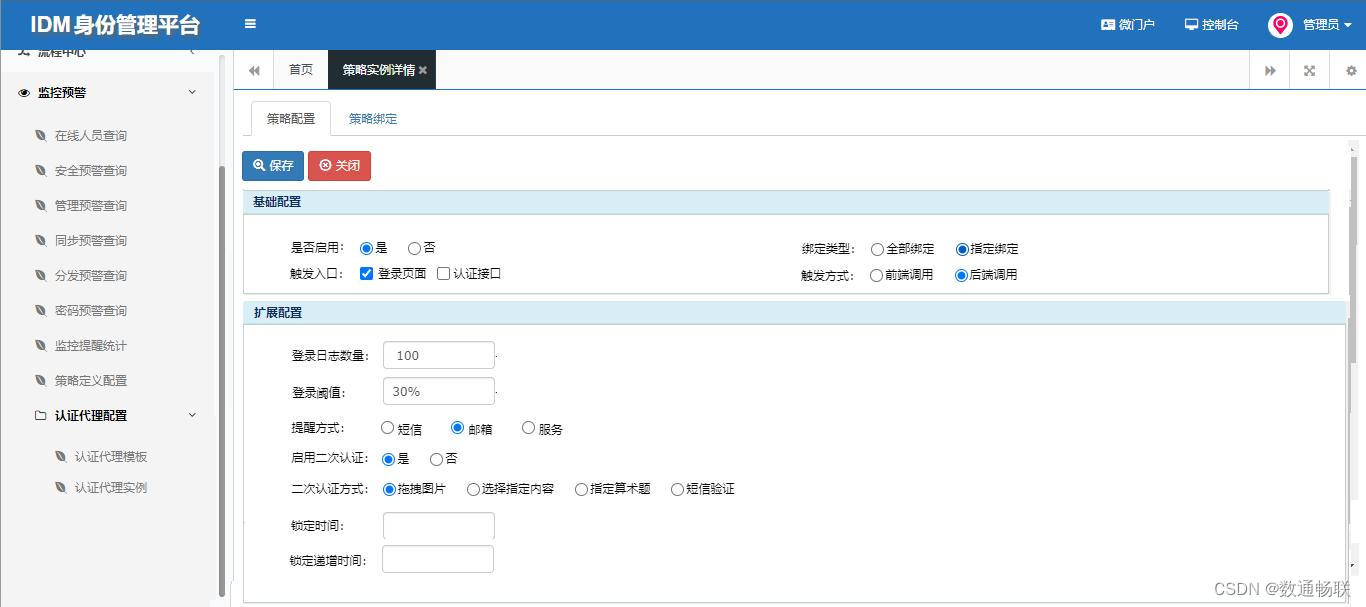
Task: Switch to the 策略绑定 sub-tab
Action: pos(373,118)
